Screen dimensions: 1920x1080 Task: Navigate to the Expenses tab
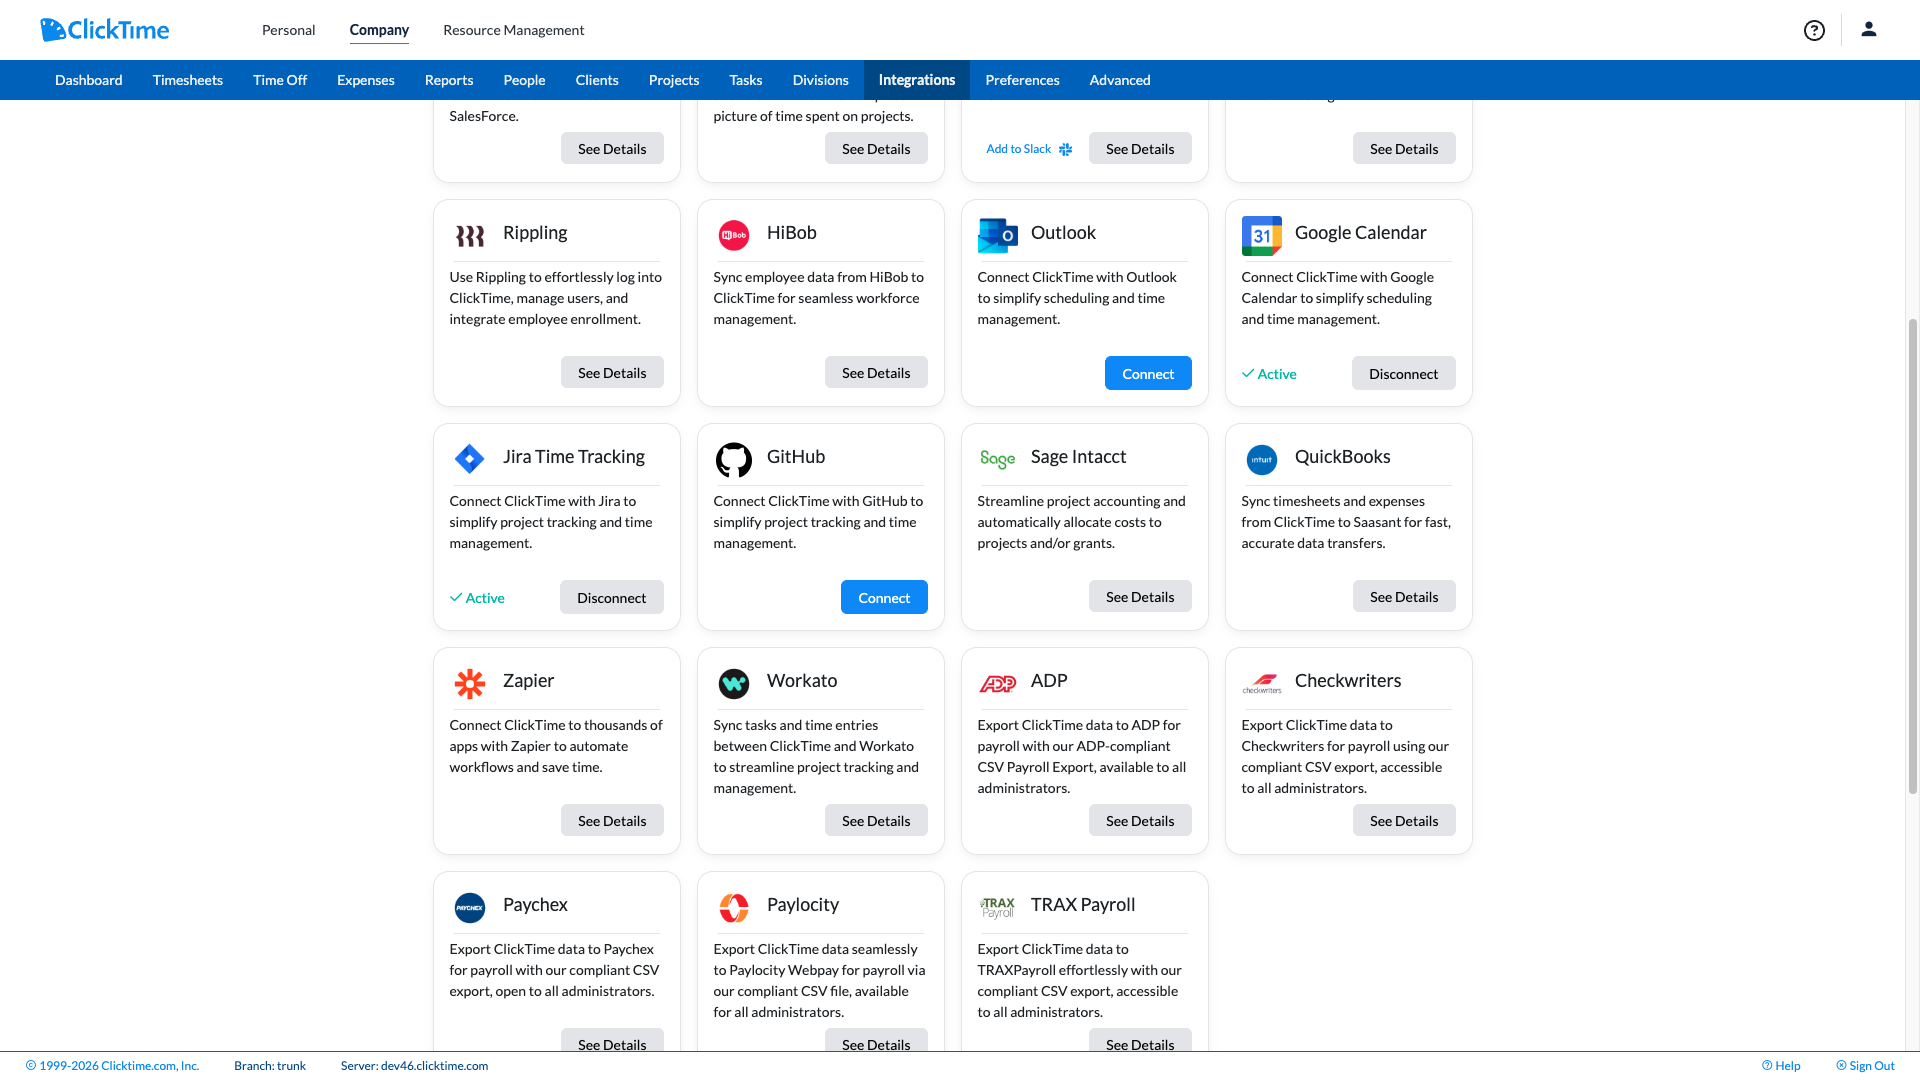pos(366,80)
